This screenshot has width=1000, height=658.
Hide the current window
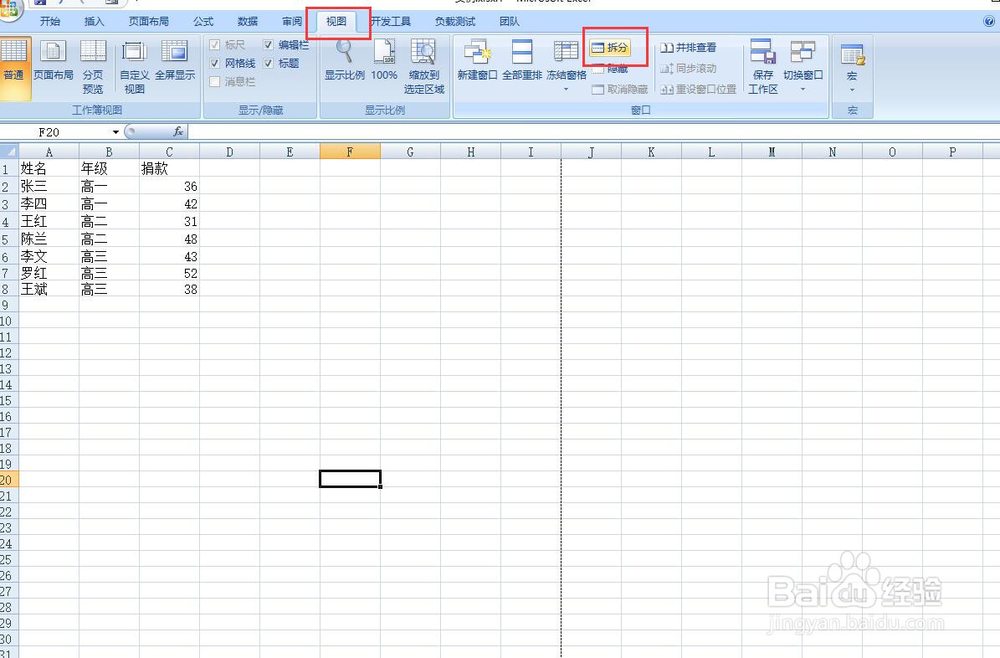(610, 68)
